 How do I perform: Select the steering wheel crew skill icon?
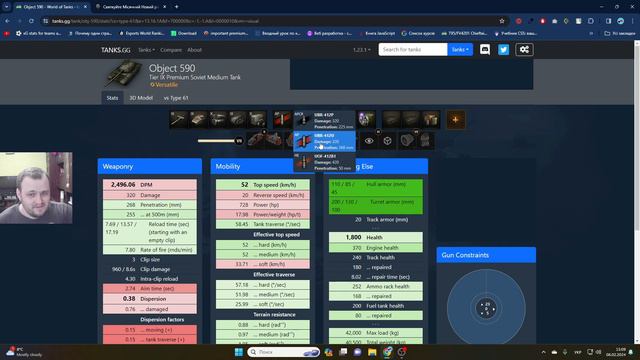(387, 141)
